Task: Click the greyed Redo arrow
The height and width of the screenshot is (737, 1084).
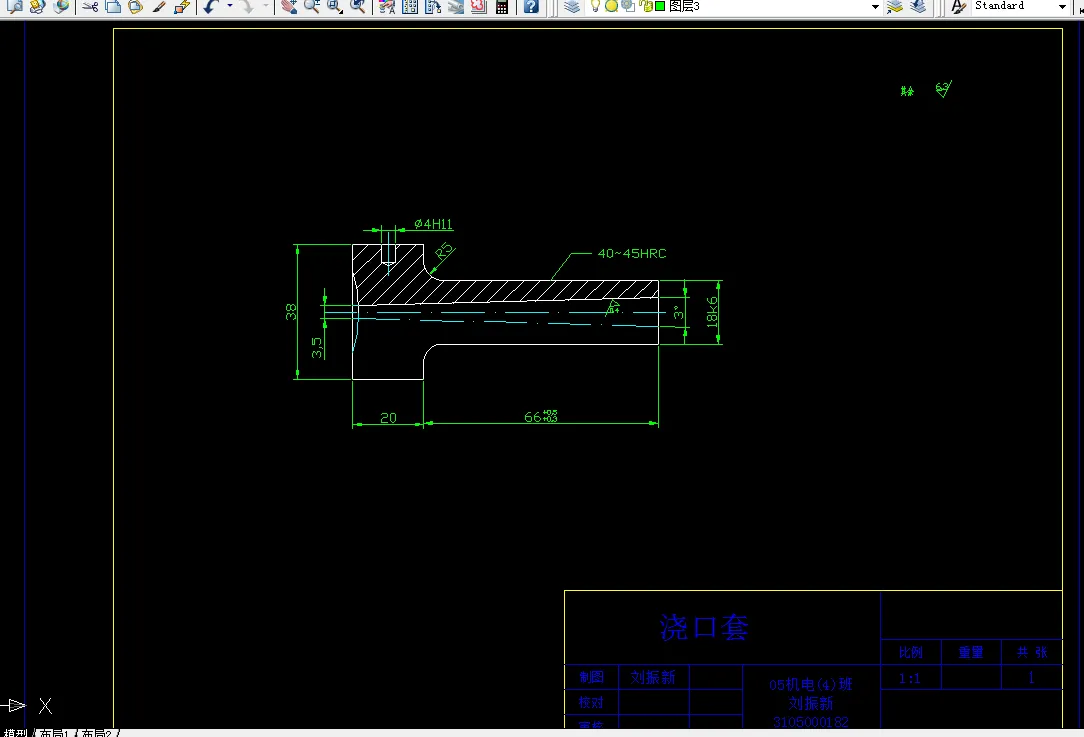Action: pyautogui.click(x=247, y=7)
